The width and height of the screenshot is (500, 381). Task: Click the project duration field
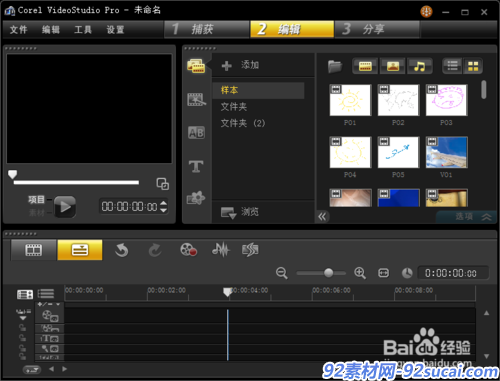[453, 273]
